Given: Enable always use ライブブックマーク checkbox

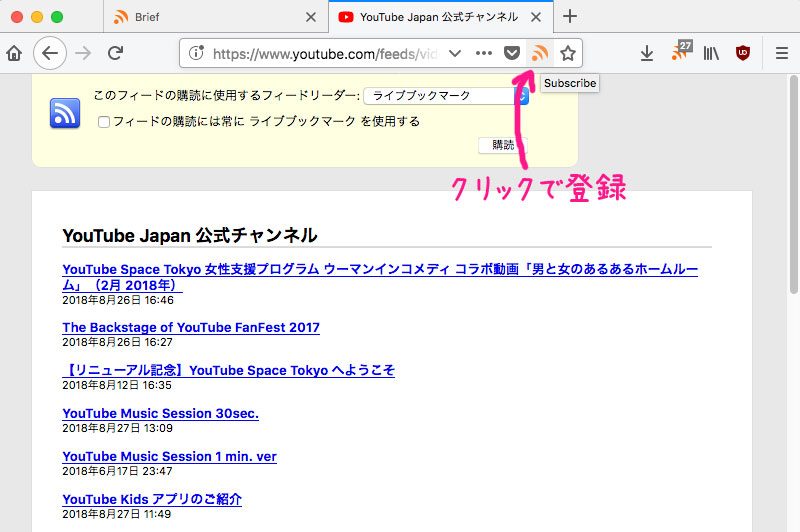Looking at the screenshot, I should pos(104,122).
